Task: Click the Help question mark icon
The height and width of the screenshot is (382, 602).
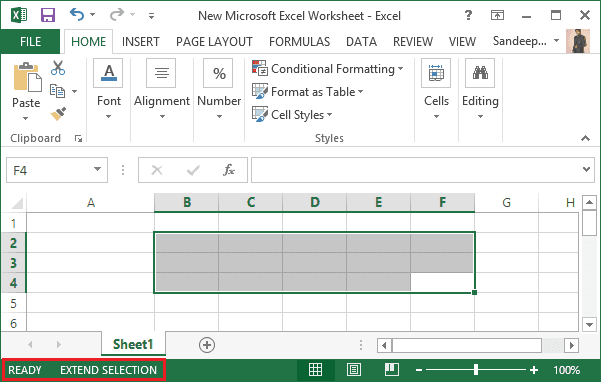Action: tap(468, 15)
